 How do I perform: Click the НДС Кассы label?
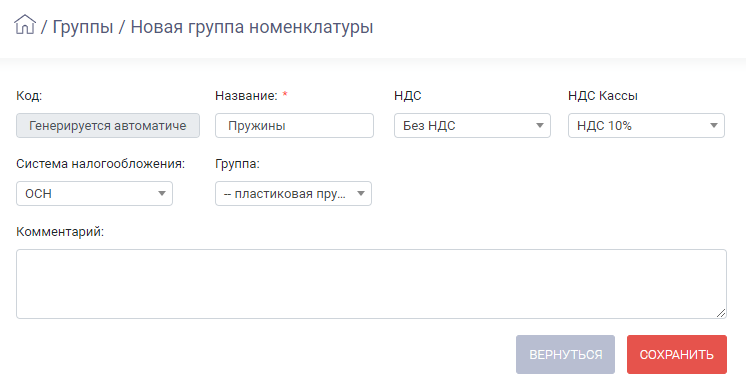point(603,96)
